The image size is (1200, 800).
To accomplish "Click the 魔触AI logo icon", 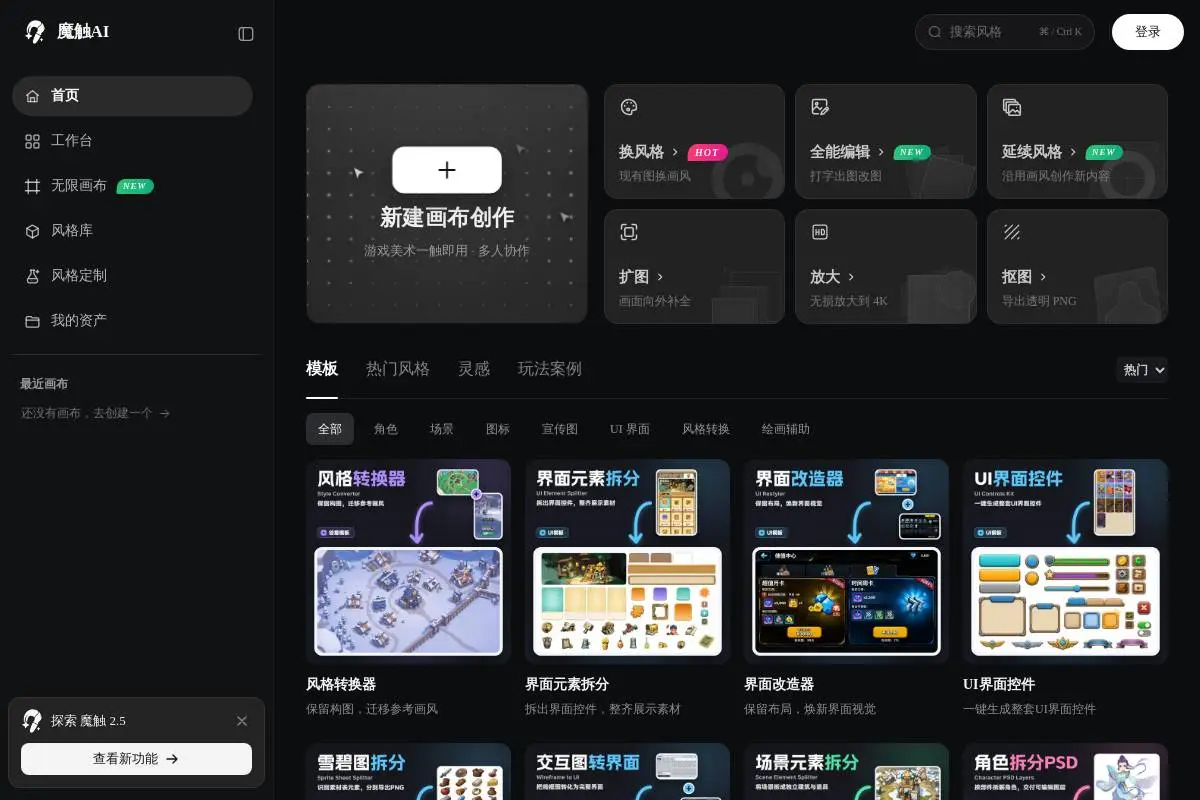I will [x=35, y=32].
